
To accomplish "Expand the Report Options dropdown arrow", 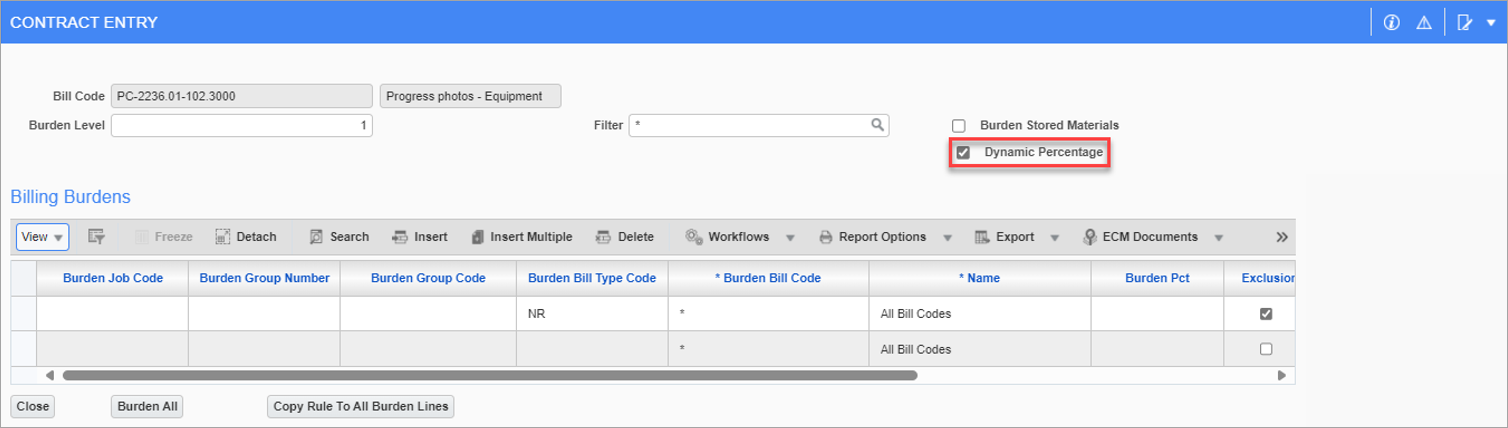I will pos(947,238).
